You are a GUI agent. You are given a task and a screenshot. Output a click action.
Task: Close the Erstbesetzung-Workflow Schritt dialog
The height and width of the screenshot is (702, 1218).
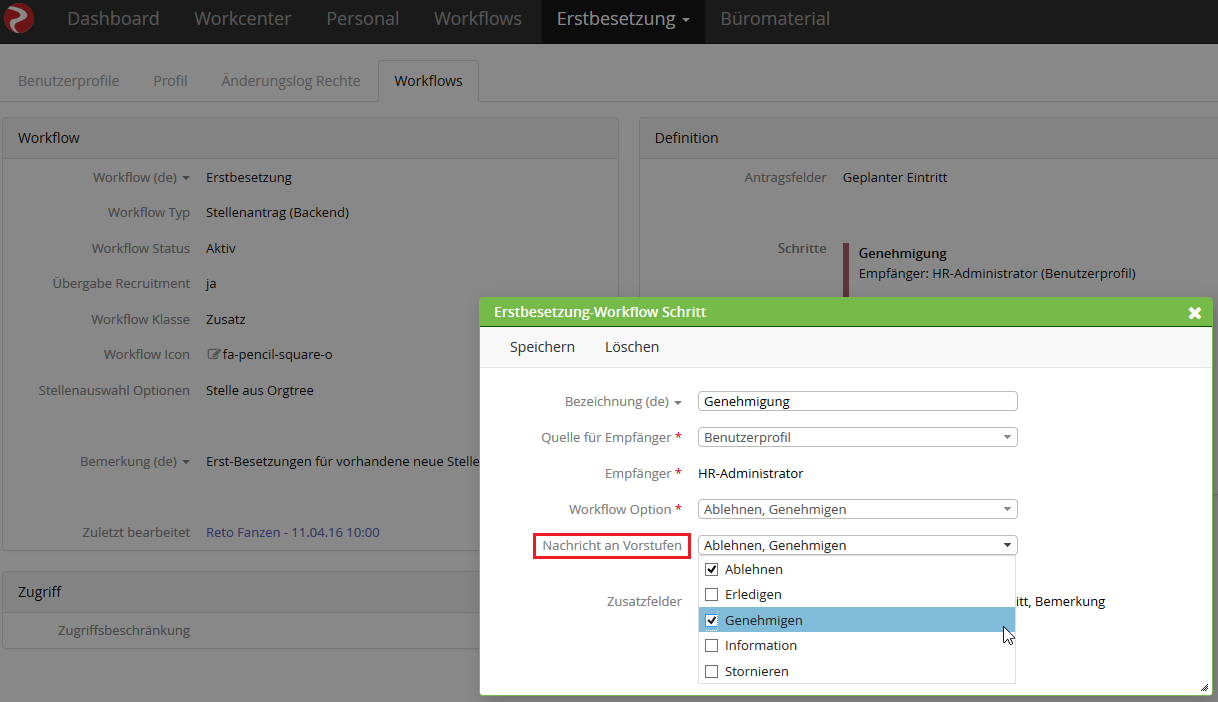(x=1194, y=313)
